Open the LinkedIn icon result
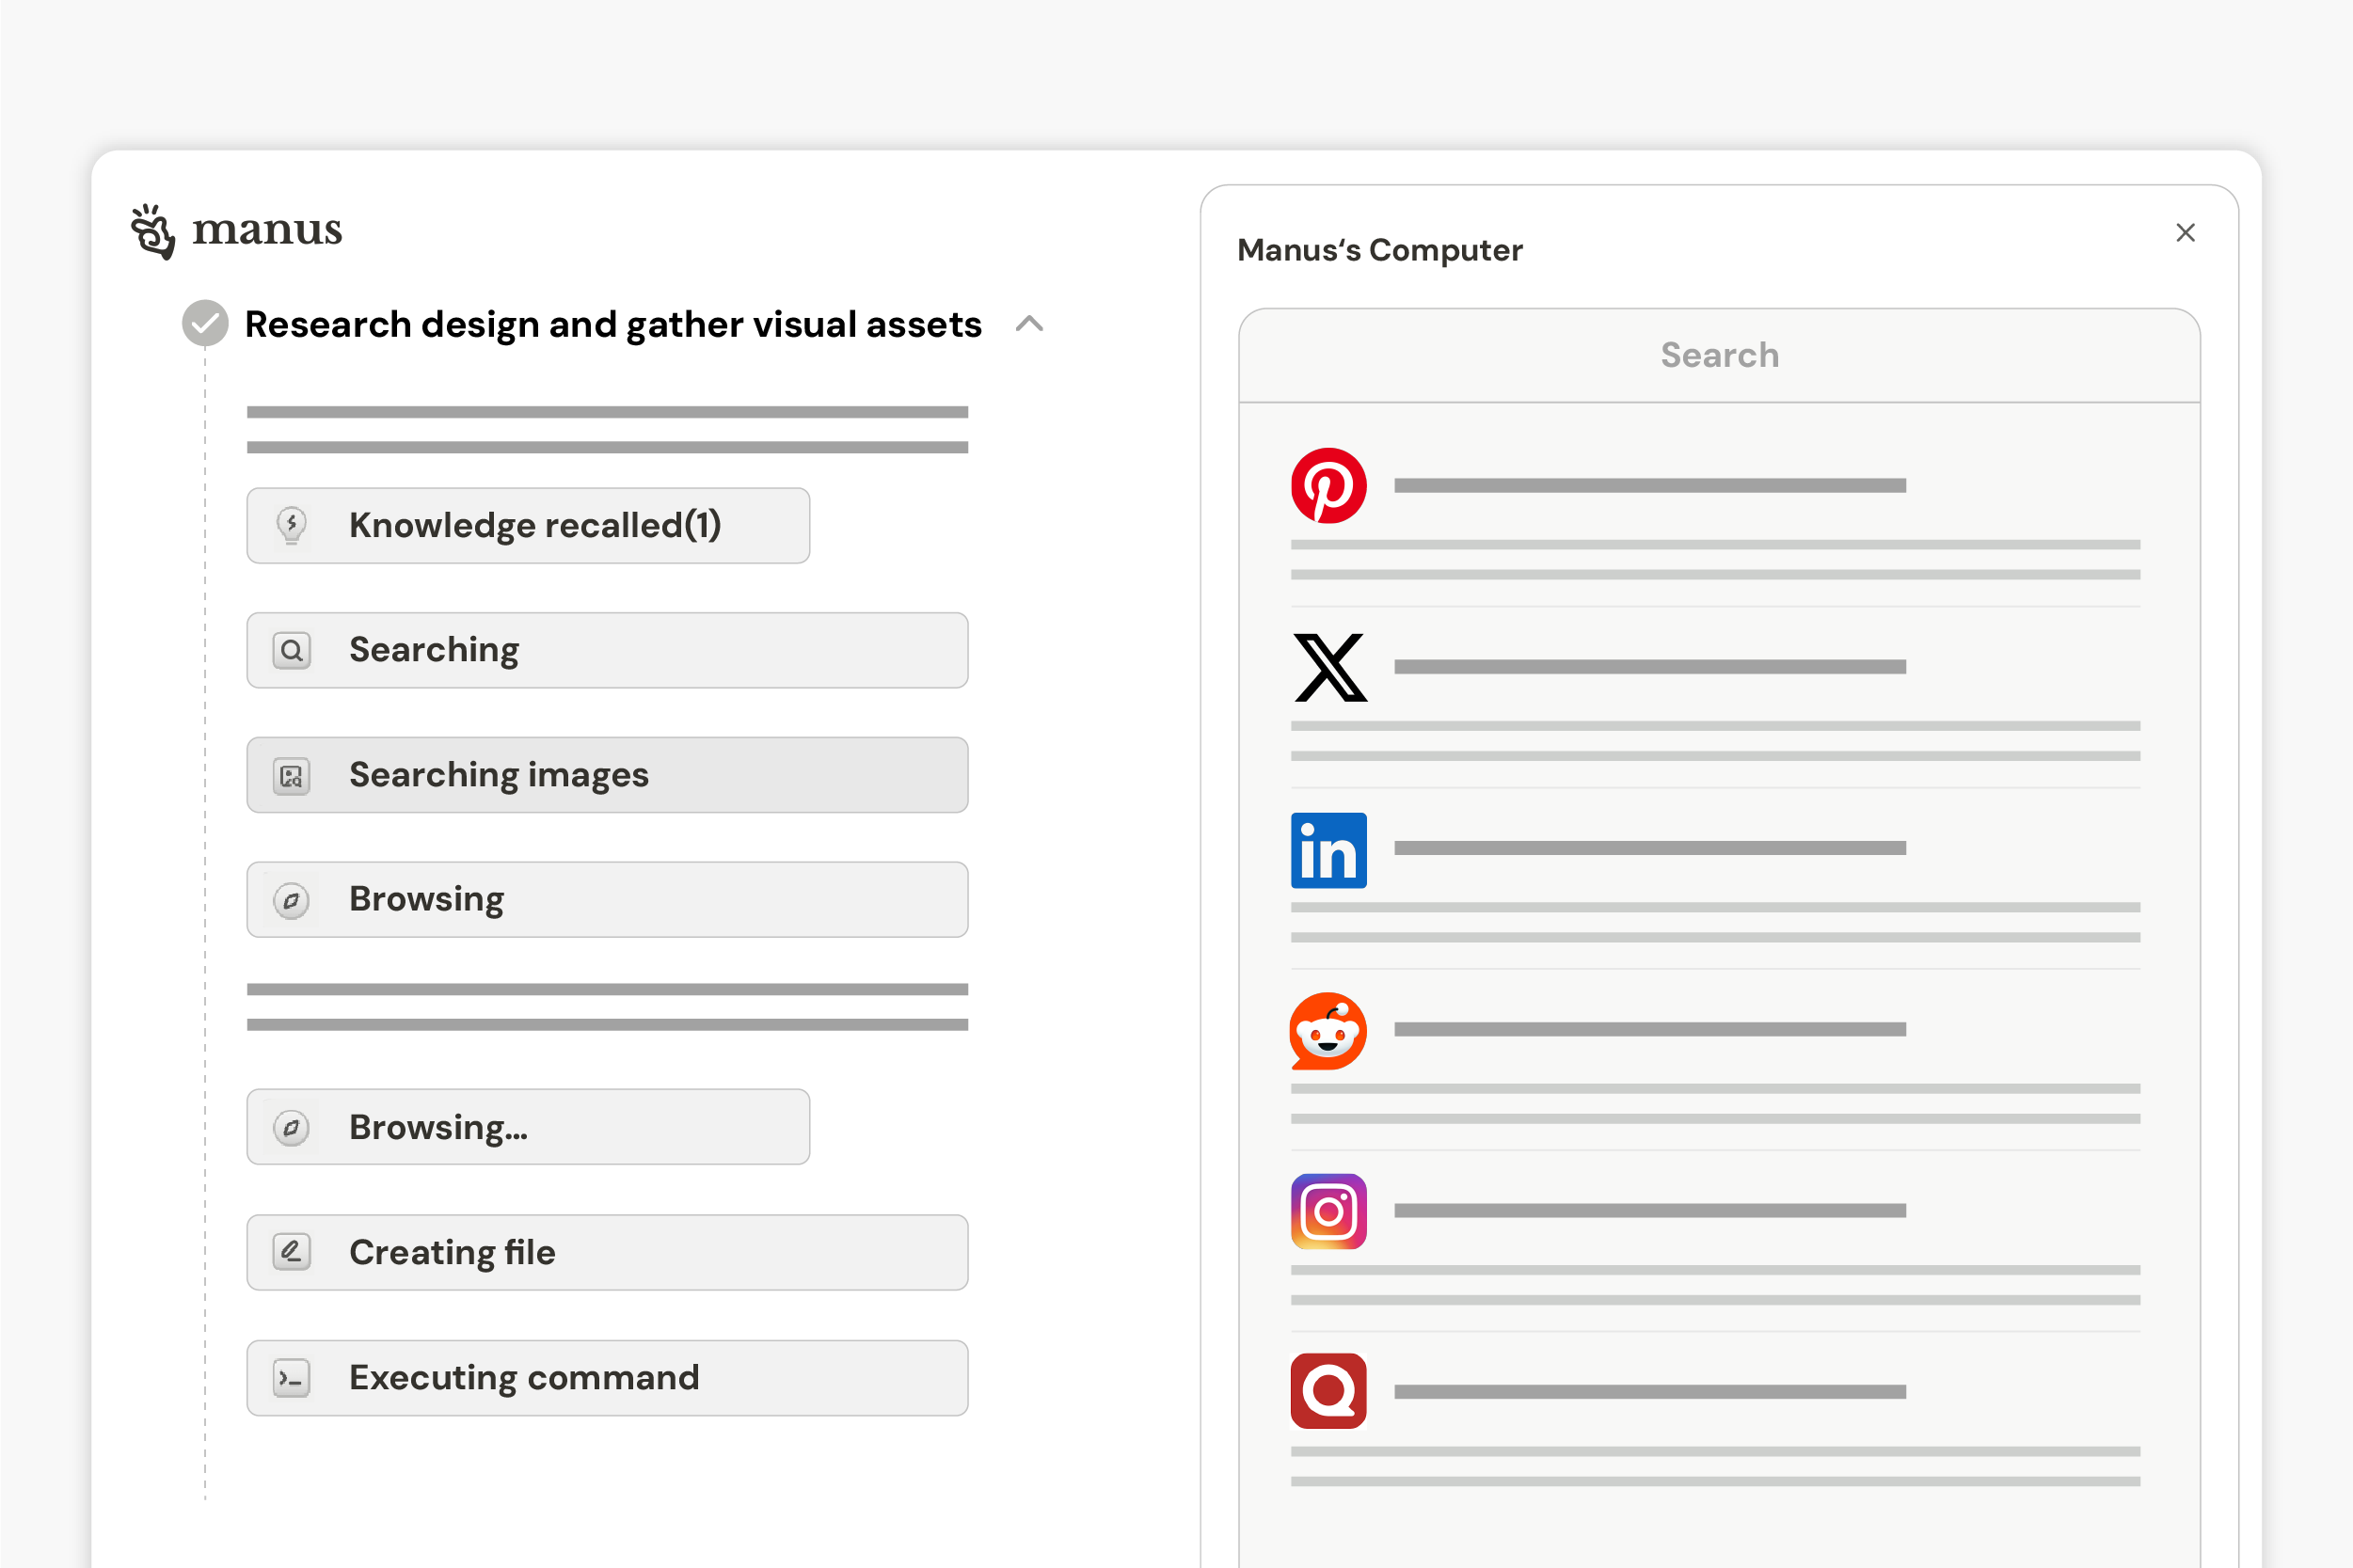This screenshot has height=1568, width=2353. (x=1328, y=850)
